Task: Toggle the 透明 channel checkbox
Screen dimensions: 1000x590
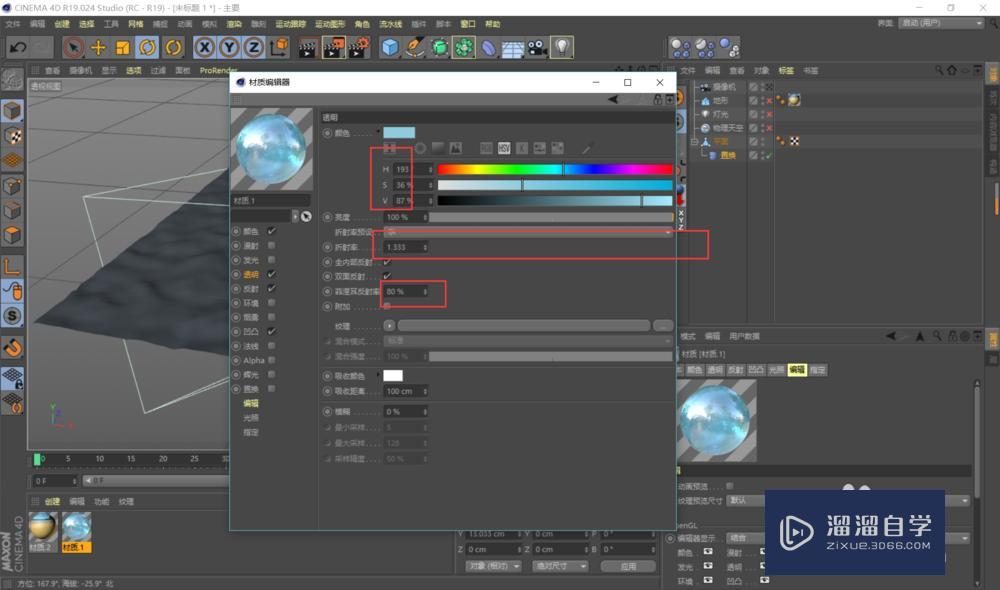Action: click(x=272, y=274)
